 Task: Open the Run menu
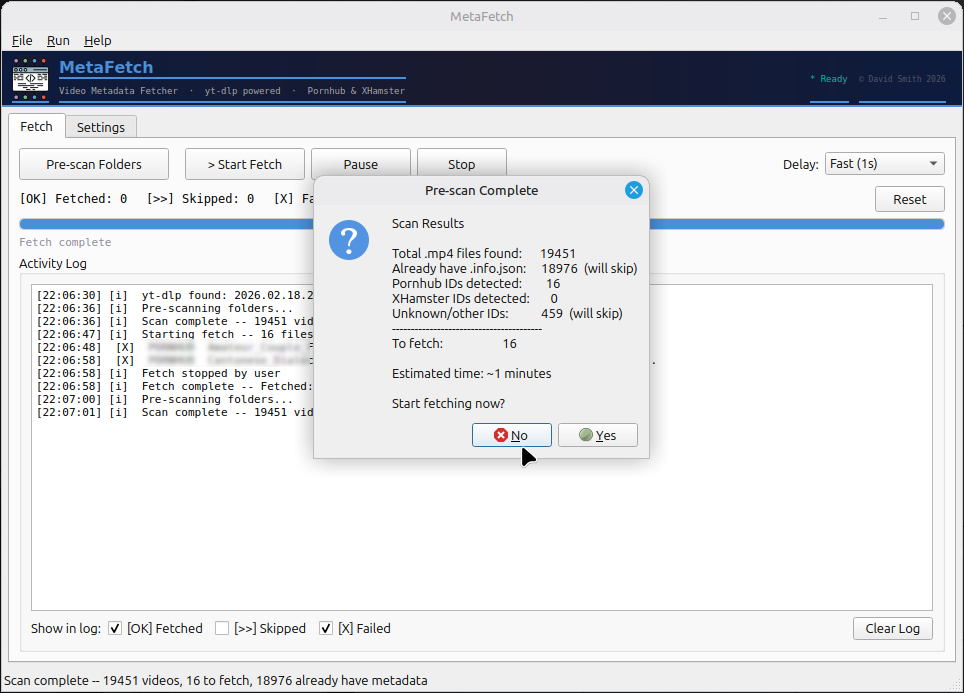[58, 40]
